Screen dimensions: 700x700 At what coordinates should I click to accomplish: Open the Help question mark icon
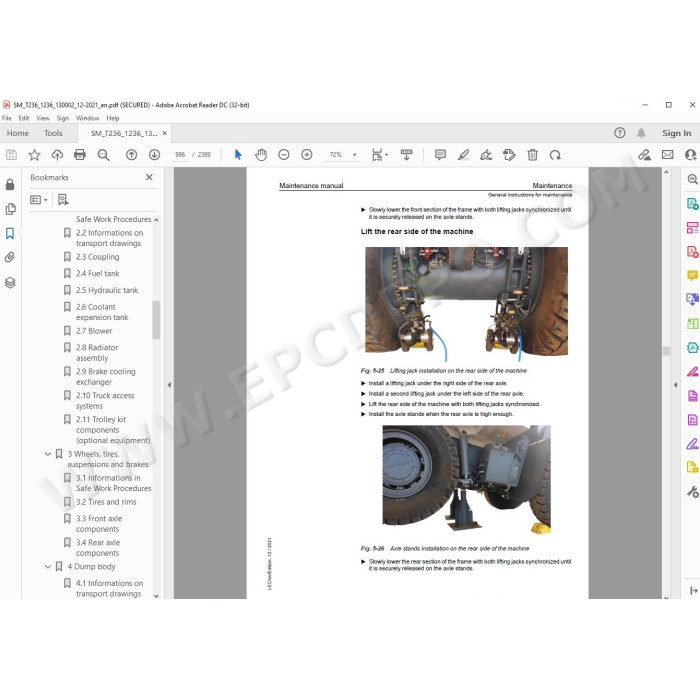pos(620,133)
